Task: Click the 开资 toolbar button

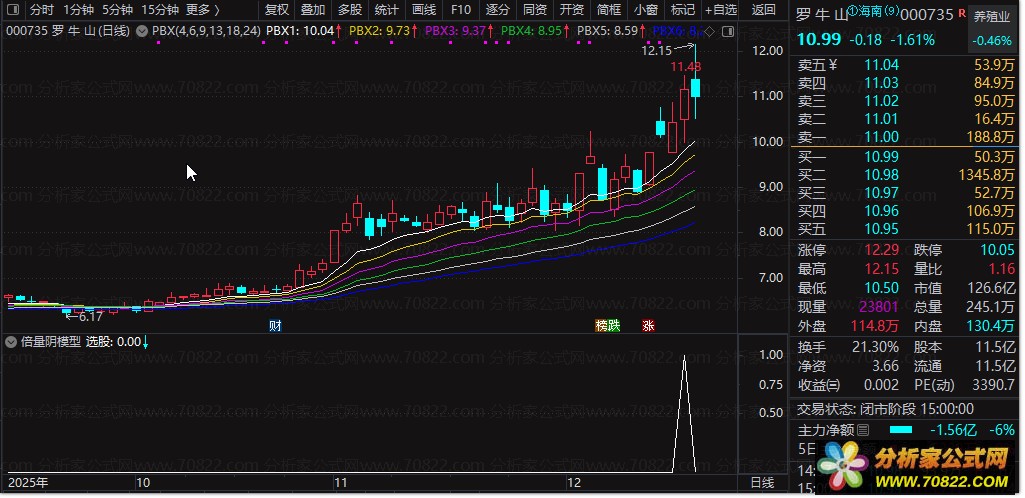Action: pyautogui.click(x=572, y=10)
